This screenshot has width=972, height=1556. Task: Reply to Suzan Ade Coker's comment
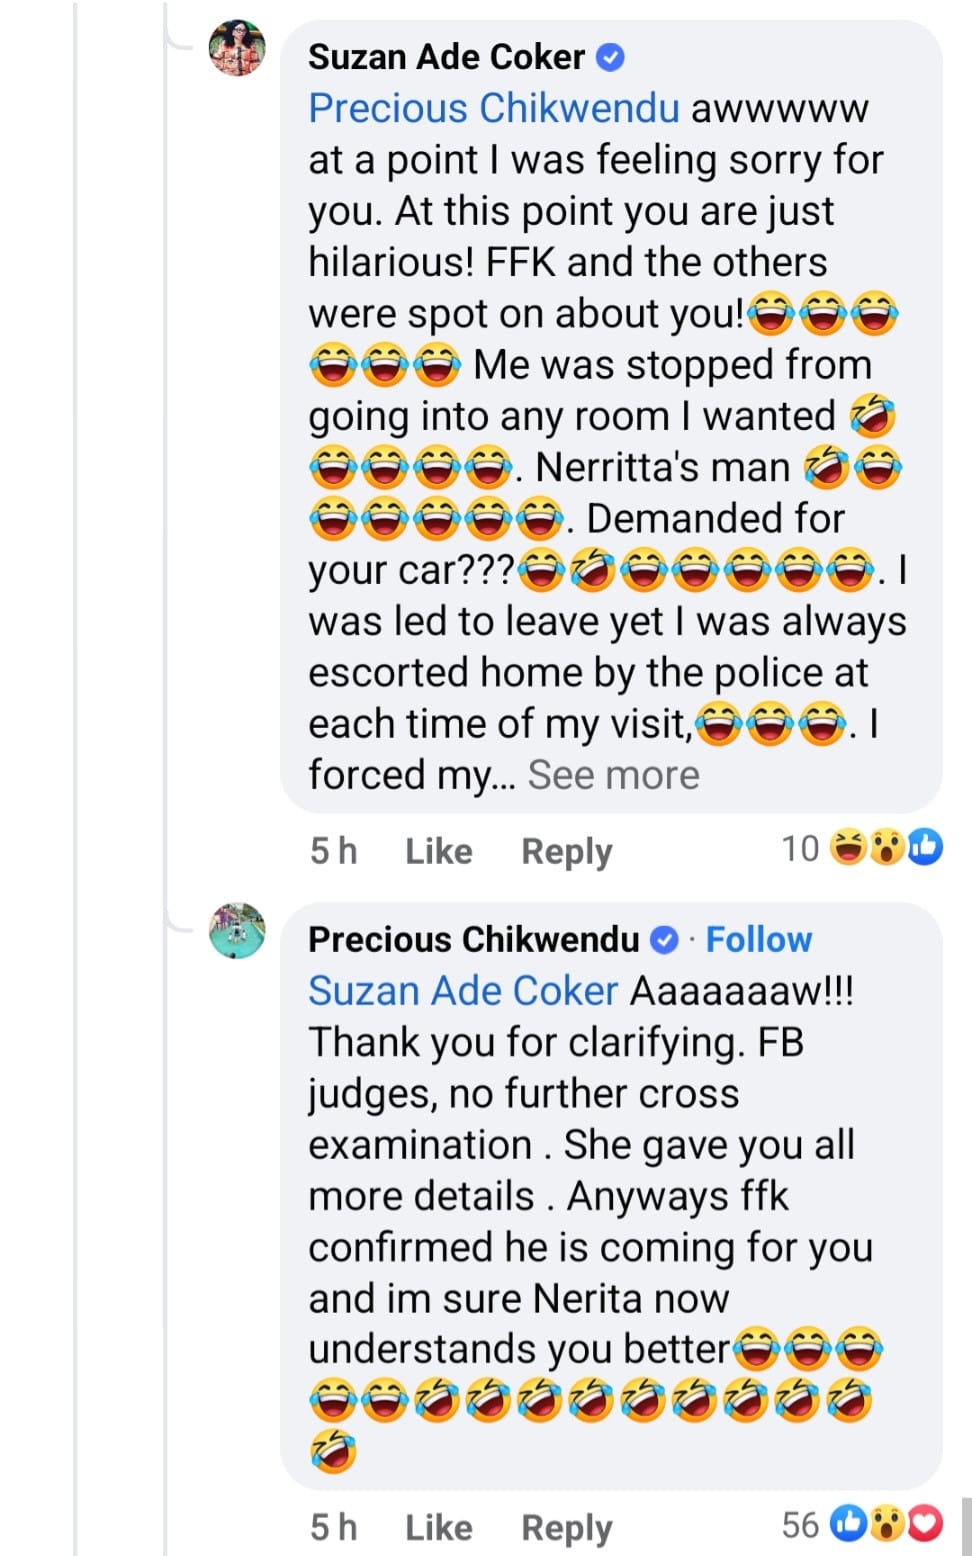566,851
